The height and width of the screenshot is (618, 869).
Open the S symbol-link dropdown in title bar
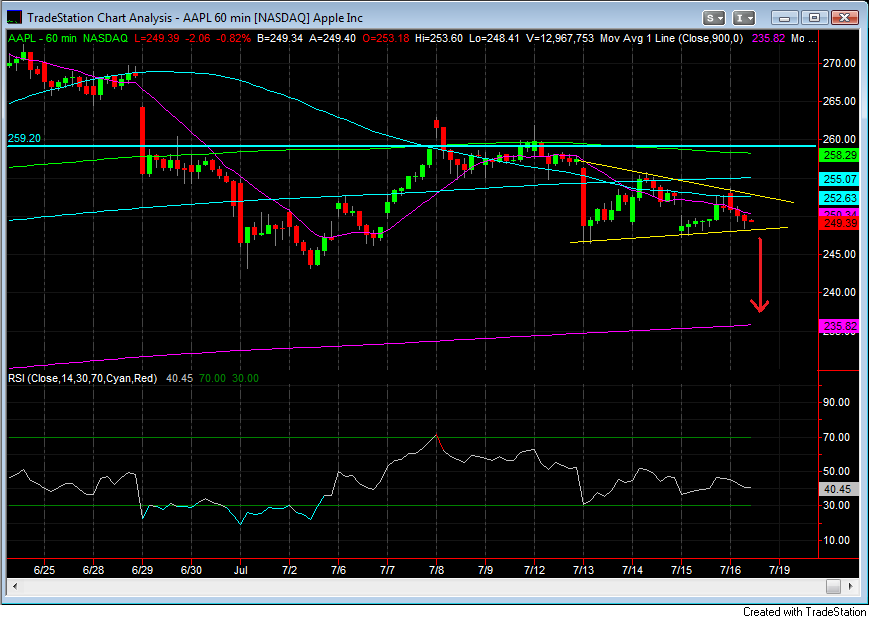tap(714, 18)
